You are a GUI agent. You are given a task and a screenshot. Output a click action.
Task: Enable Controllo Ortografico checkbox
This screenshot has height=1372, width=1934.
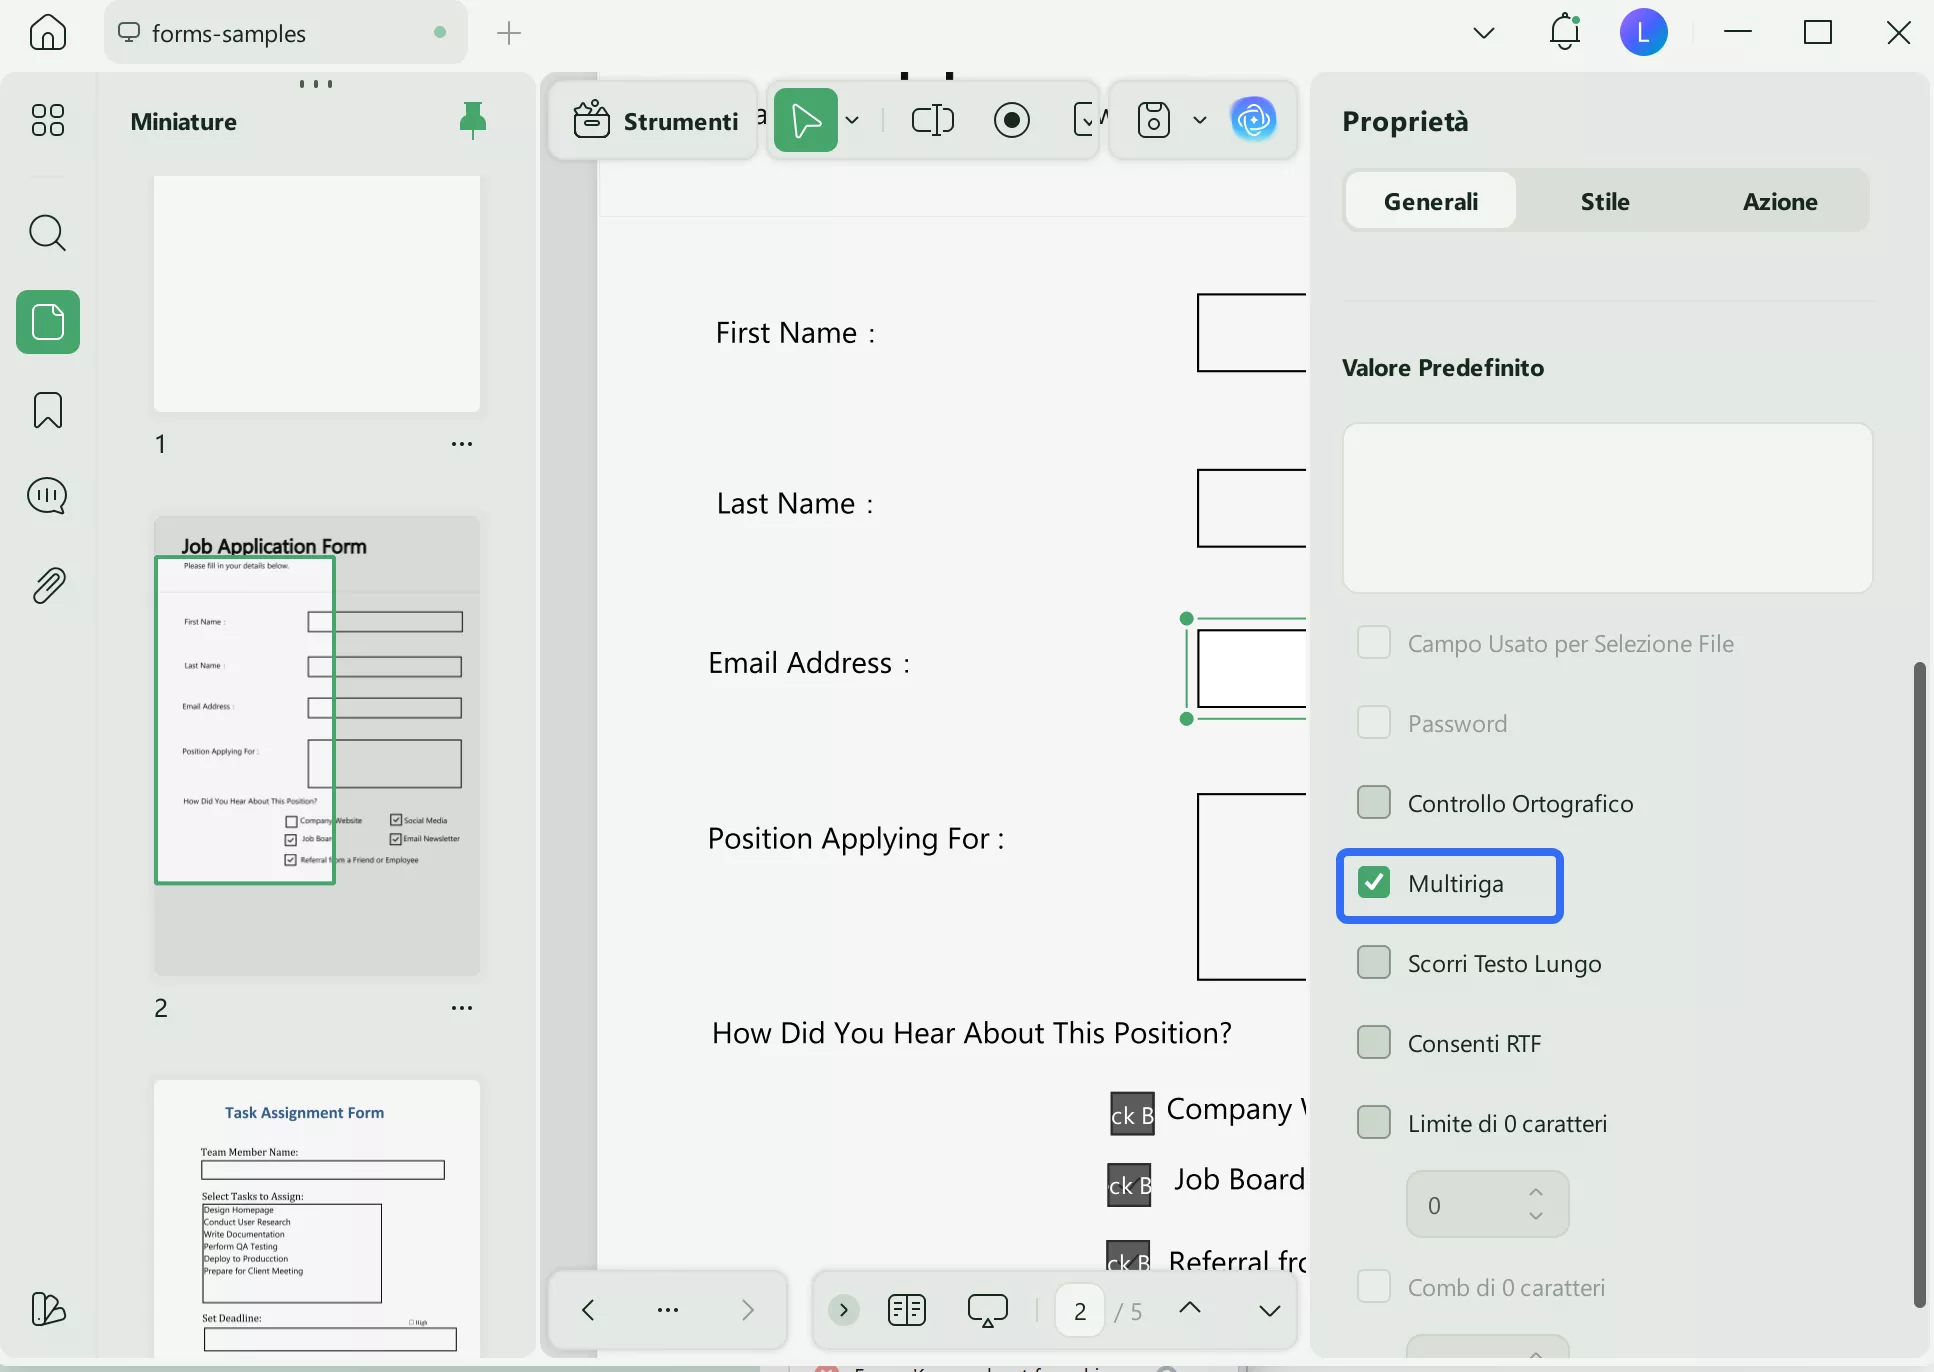tap(1374, 803)
